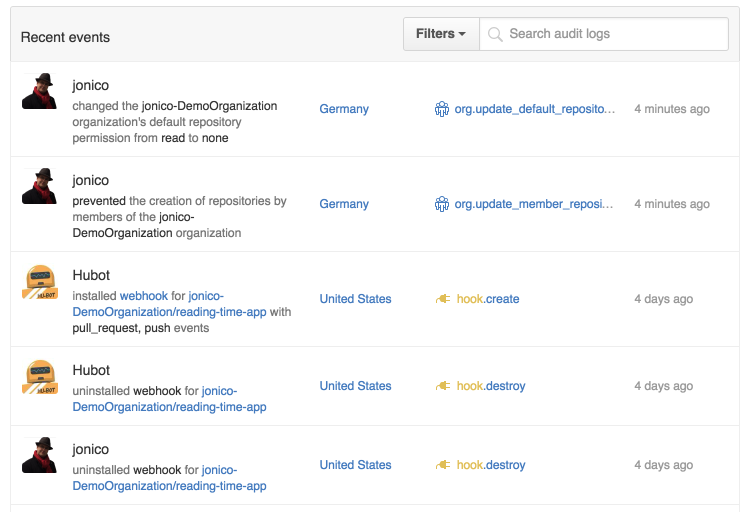This screenshot has height=512, width=752.
Task: Open the Filters dropdown
Action: coord(441,34)
